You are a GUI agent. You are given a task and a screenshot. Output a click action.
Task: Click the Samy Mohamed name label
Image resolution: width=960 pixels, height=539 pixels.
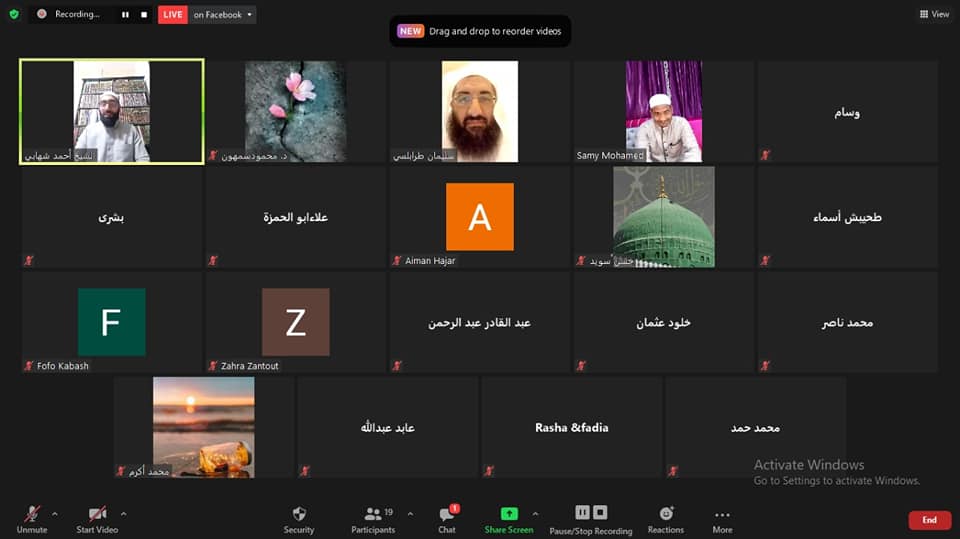pyautogui.click(x=610, y=156)
